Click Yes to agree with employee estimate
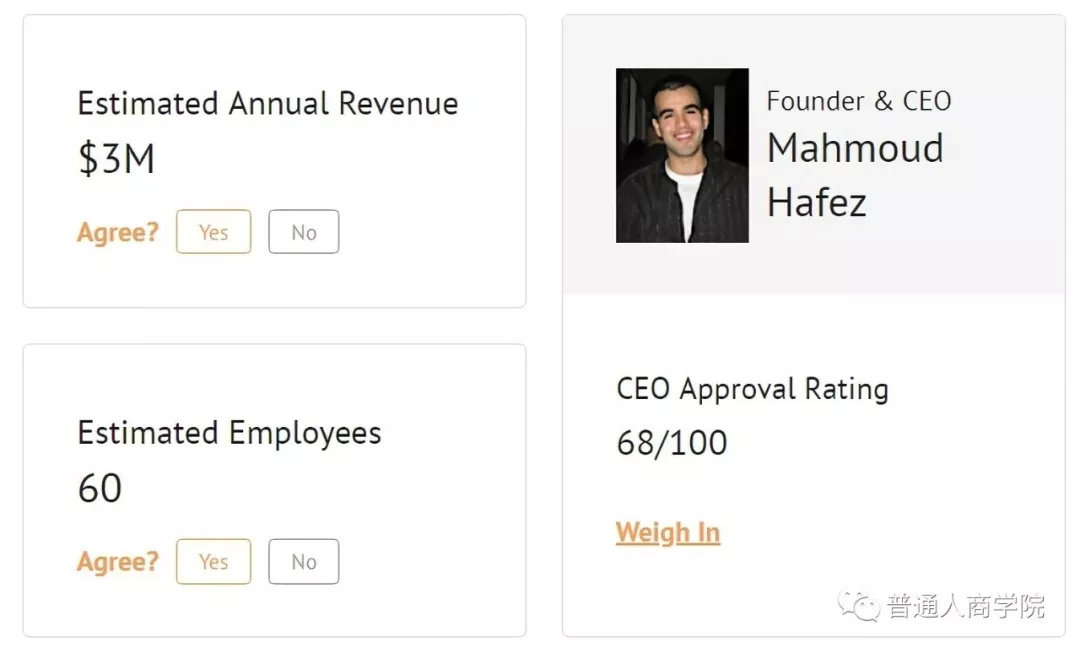This screenshot has height=653, width=1080. 213,562
